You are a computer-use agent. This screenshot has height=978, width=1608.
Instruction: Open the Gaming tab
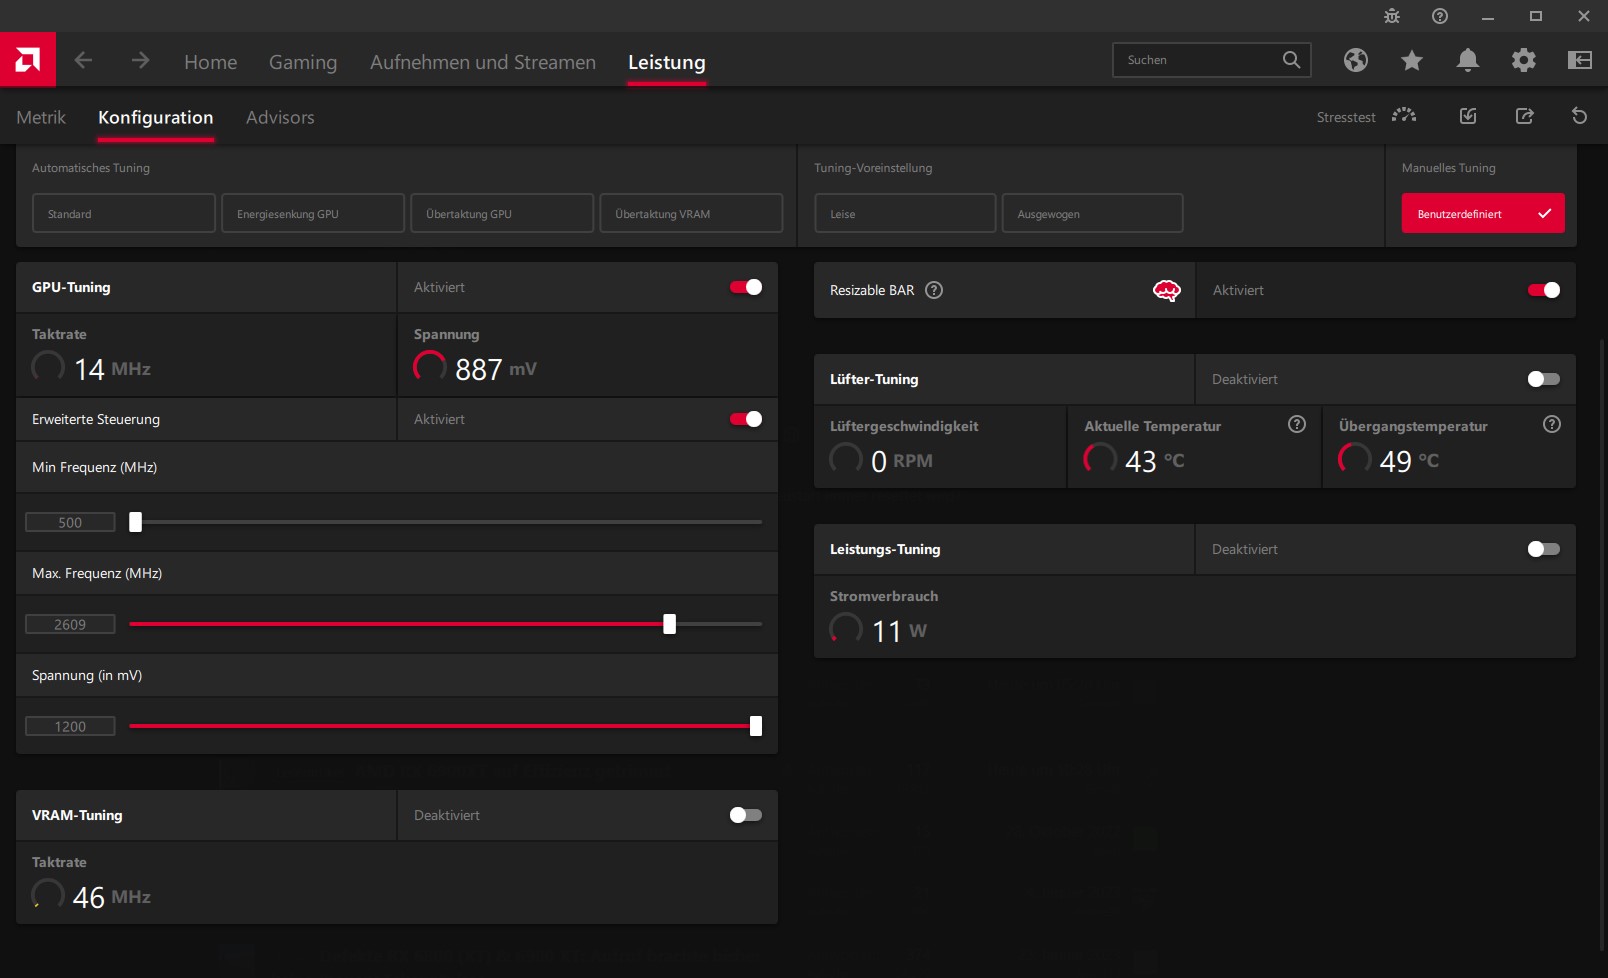pyautogui.click(x=303, y=62)
